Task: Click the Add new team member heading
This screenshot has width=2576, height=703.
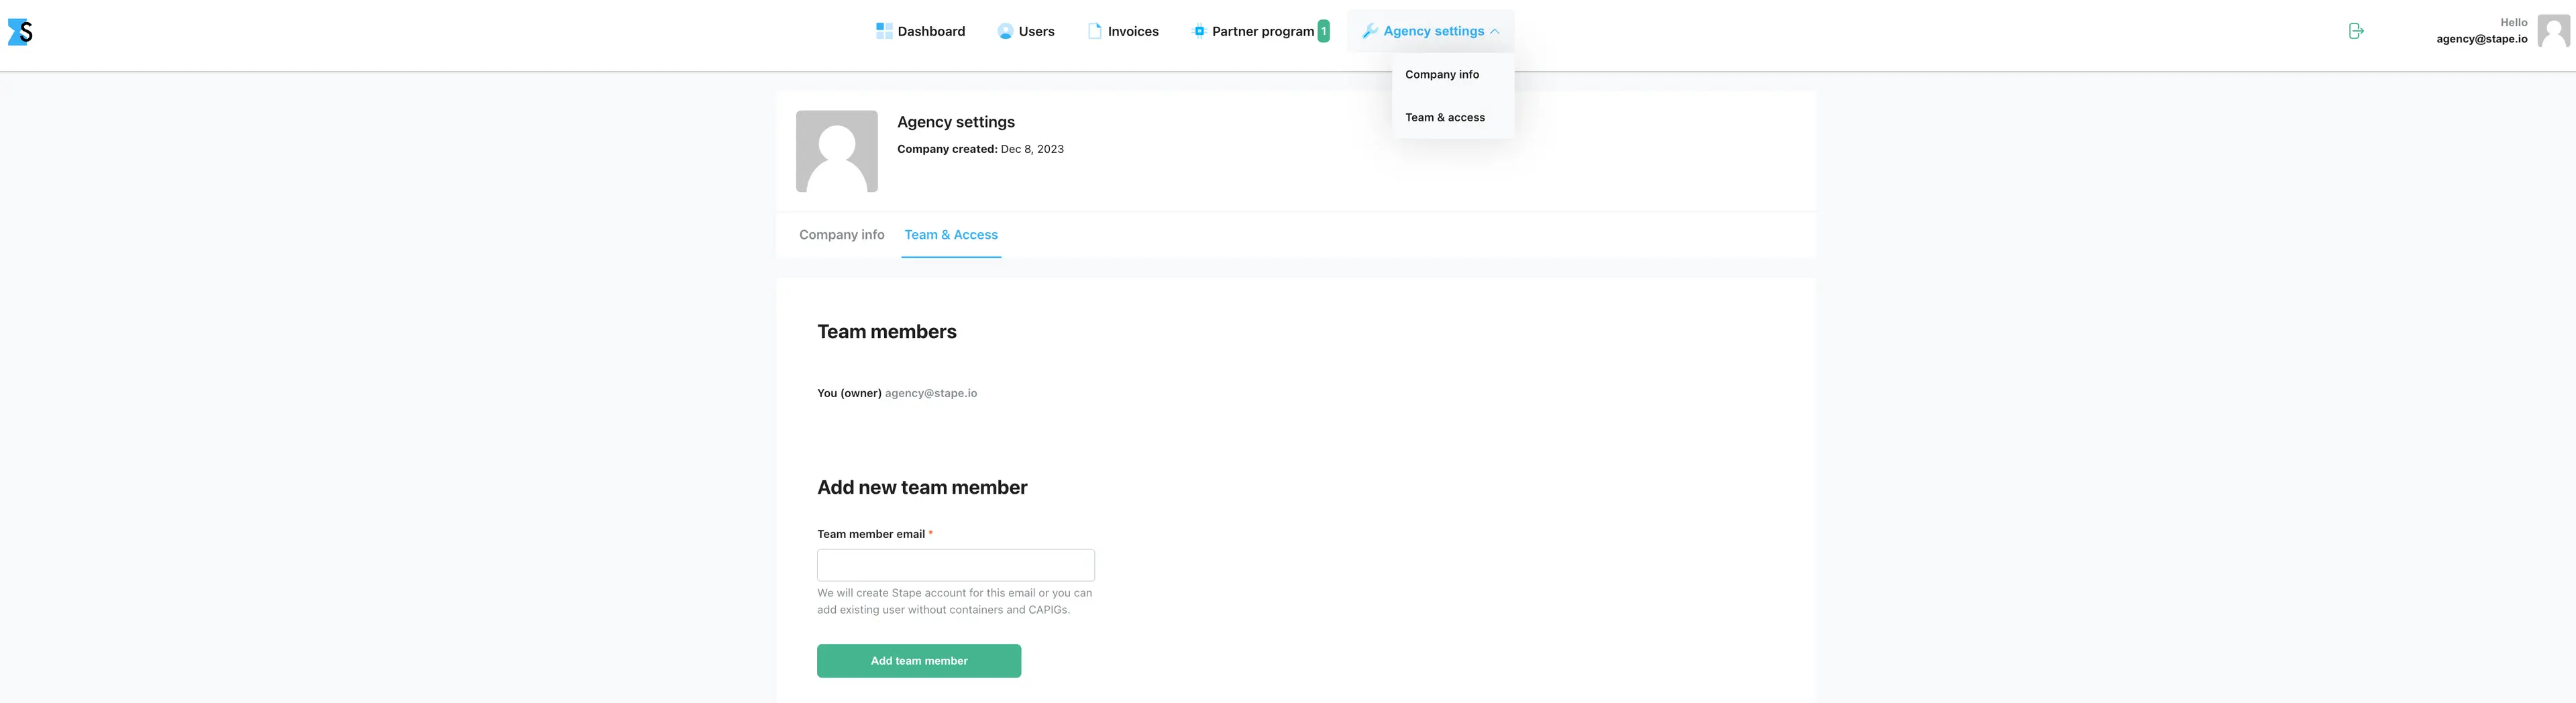Action: 922,488
